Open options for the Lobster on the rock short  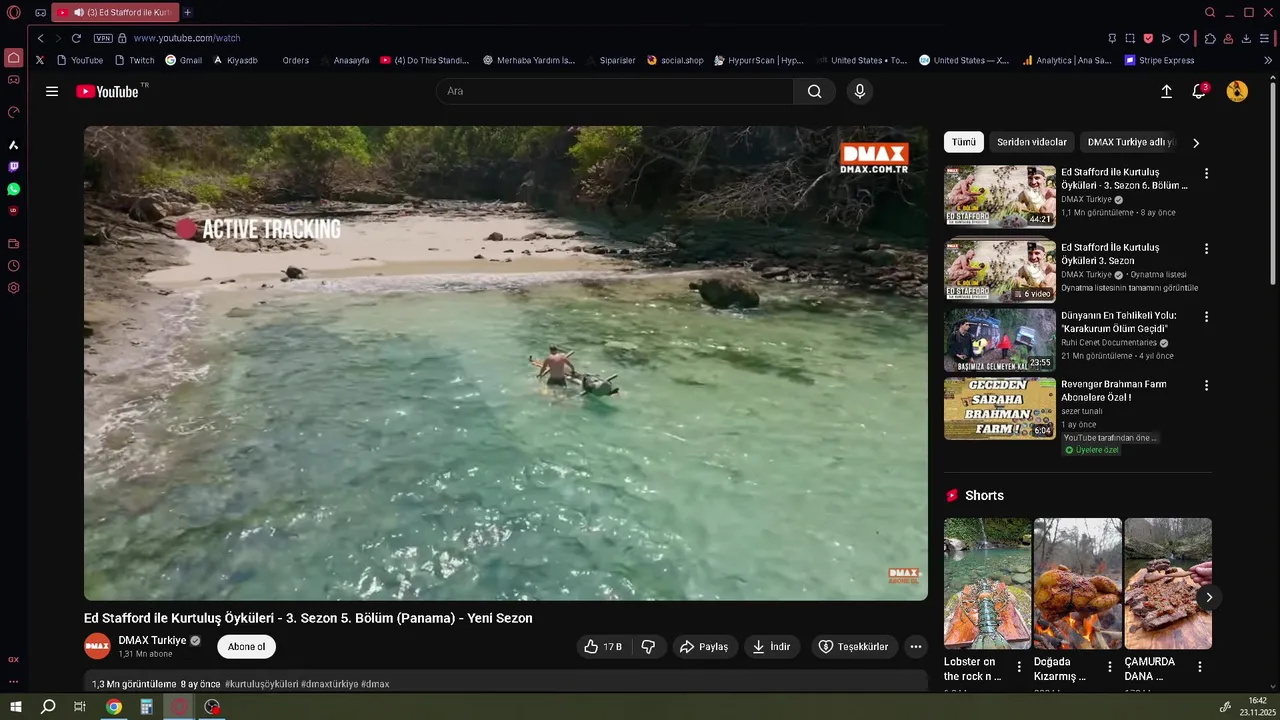click(1019, 667)
